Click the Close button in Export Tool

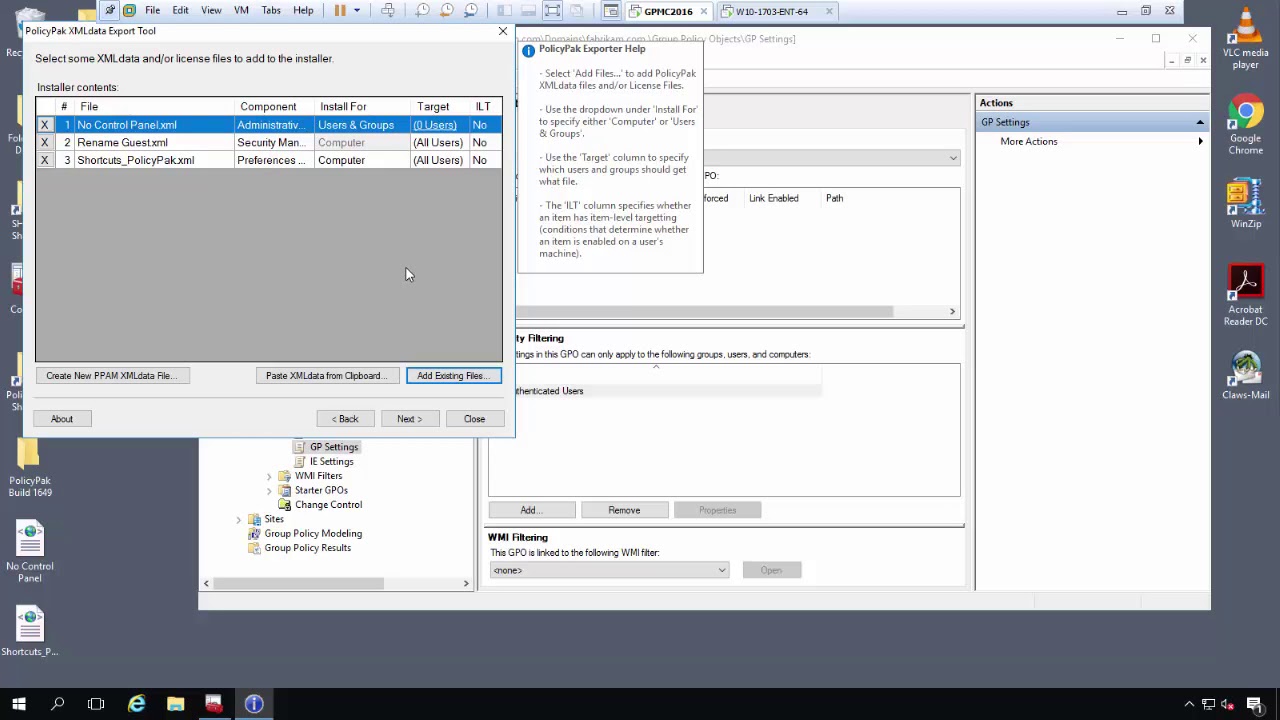pos(474,419)
